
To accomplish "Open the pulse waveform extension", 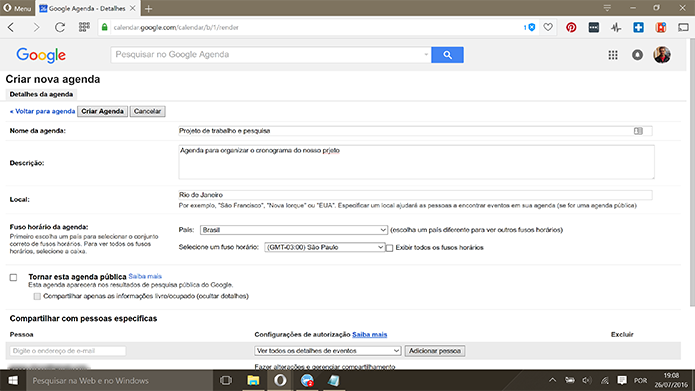I will 616,27.
